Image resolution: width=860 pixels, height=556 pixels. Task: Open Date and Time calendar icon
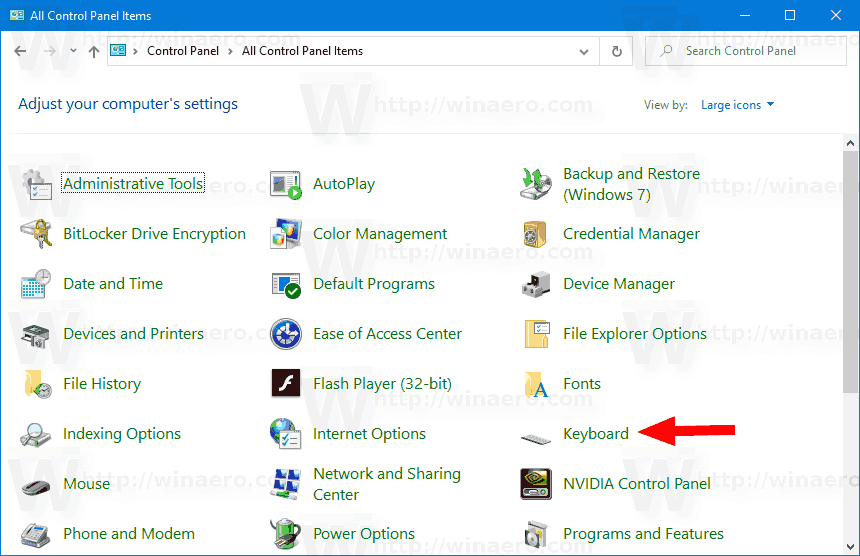pos(36,284)
